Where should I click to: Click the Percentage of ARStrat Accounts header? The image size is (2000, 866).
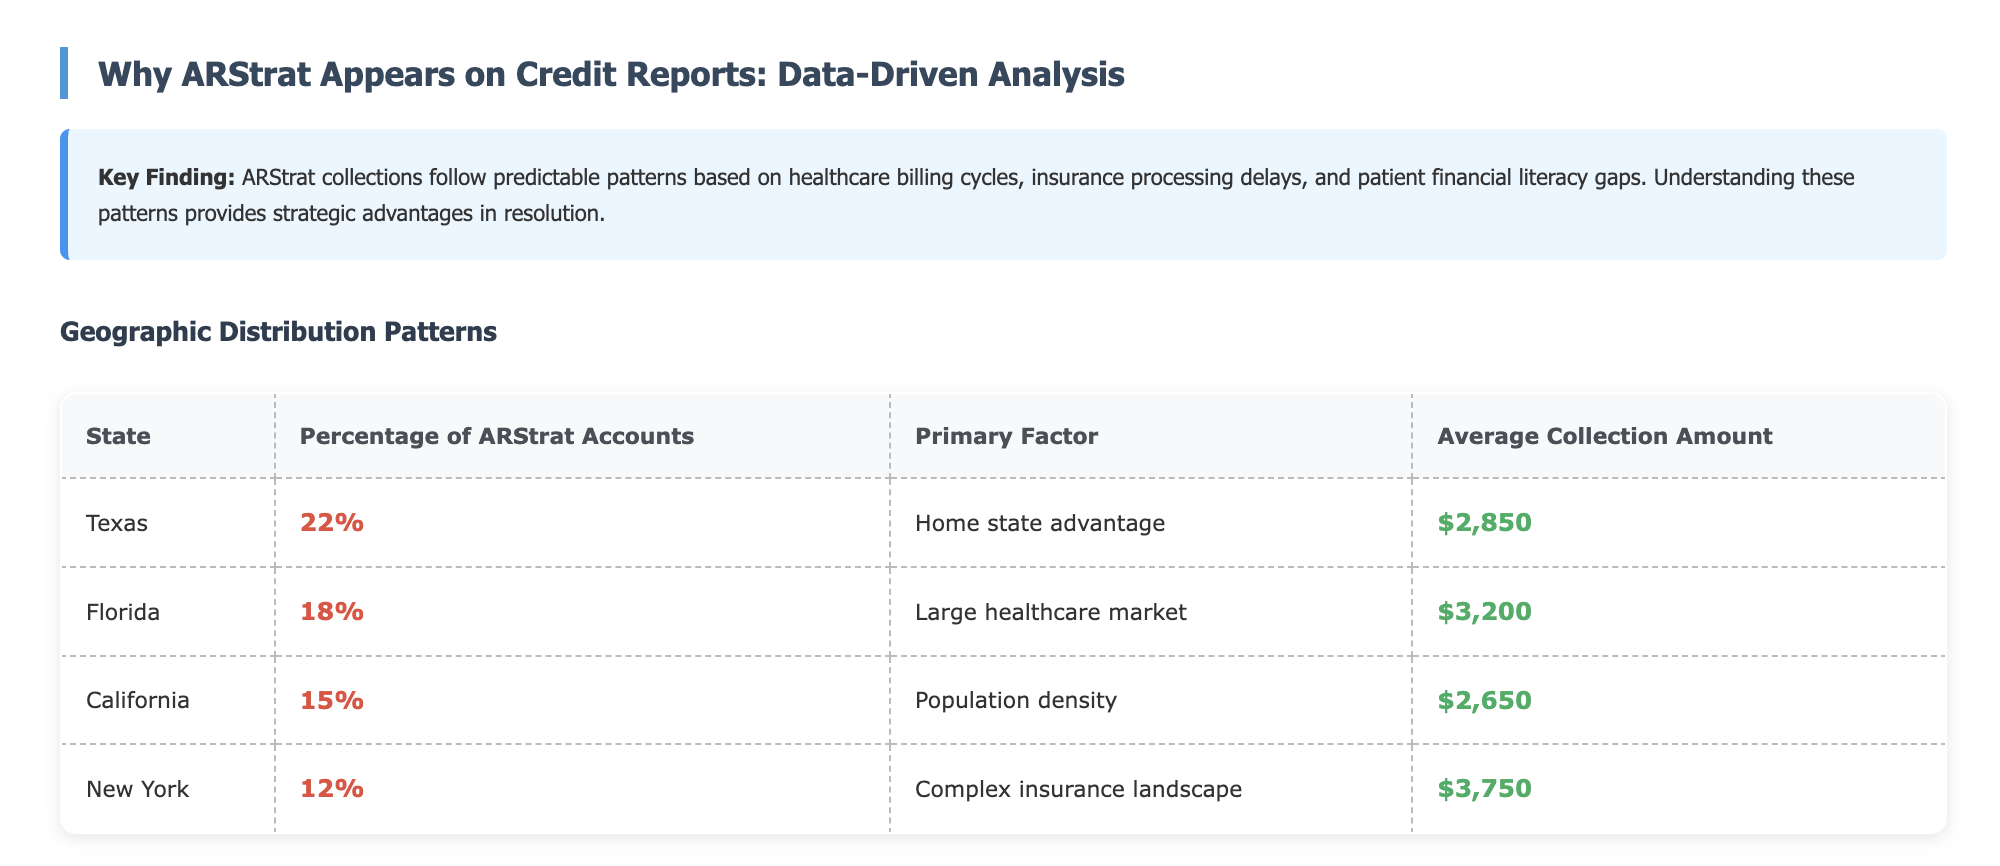[582, 436]
